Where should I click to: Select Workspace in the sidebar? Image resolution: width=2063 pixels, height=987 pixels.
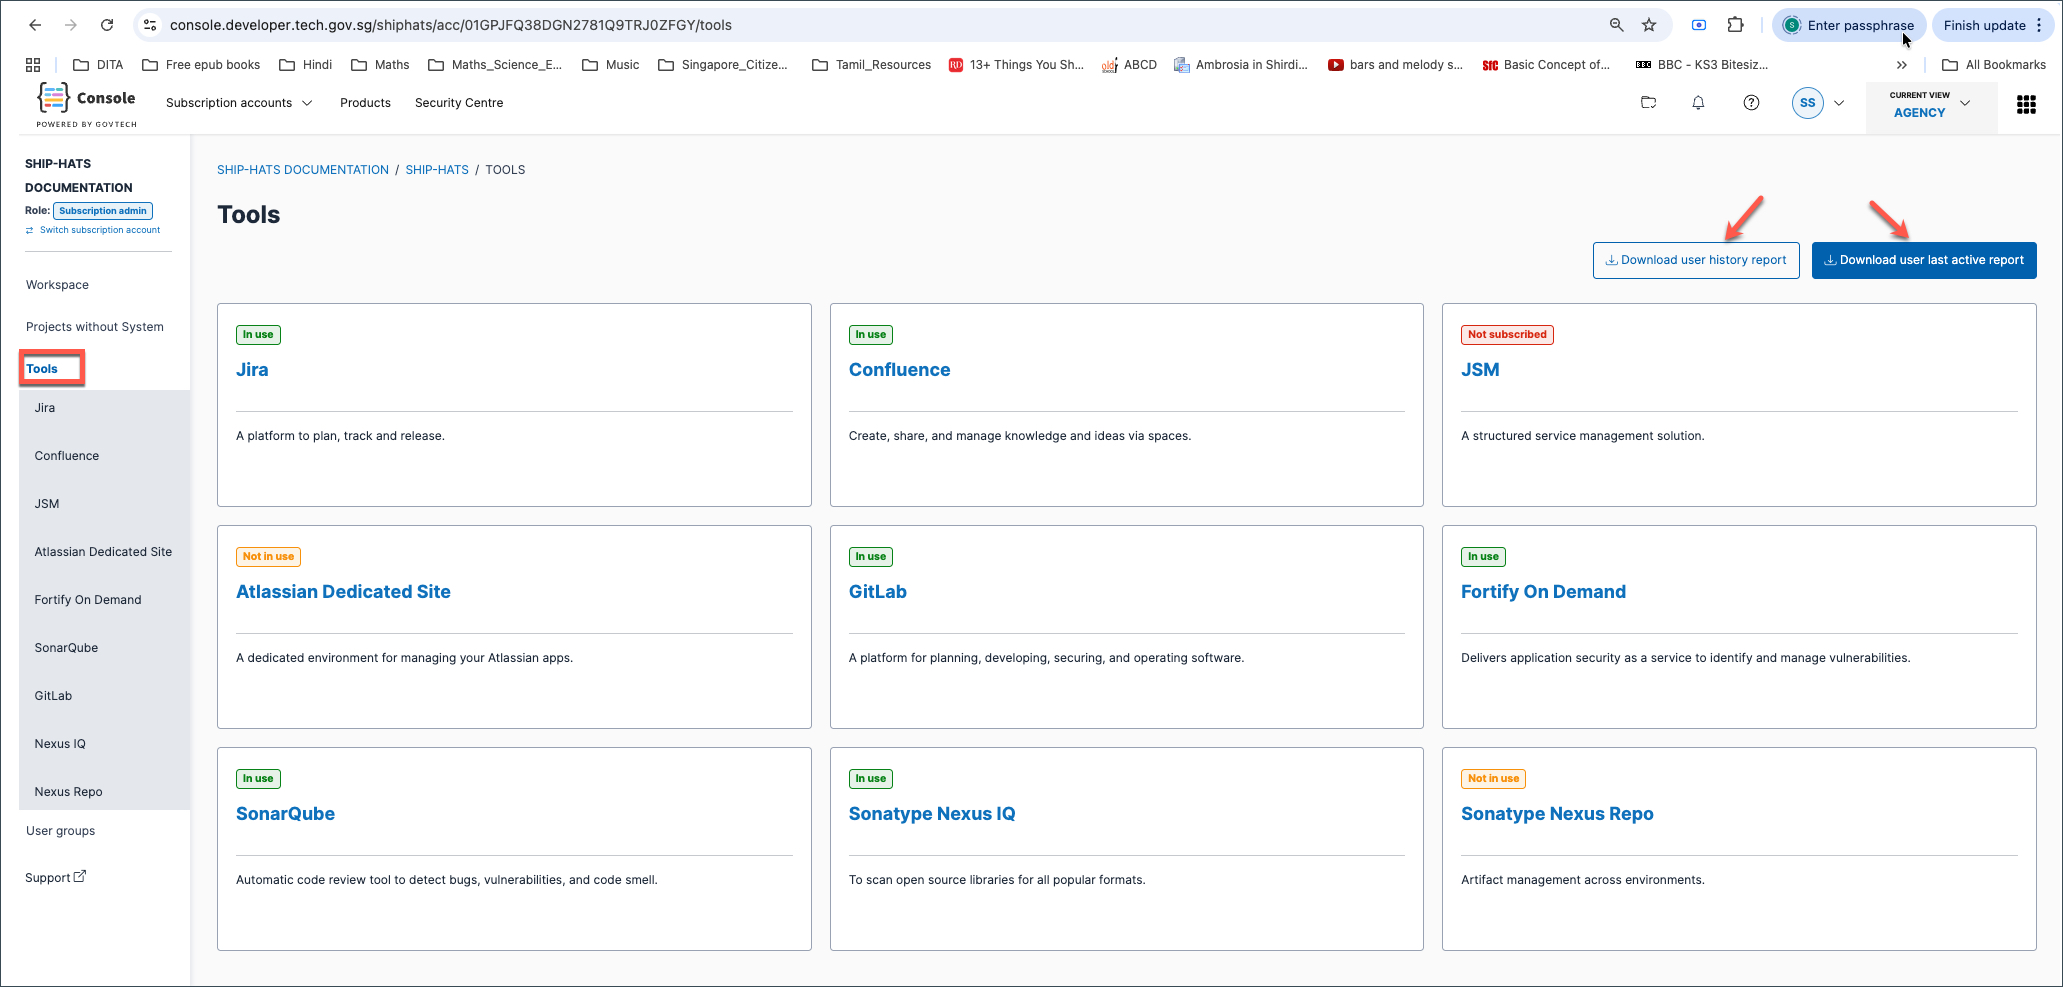57,285
